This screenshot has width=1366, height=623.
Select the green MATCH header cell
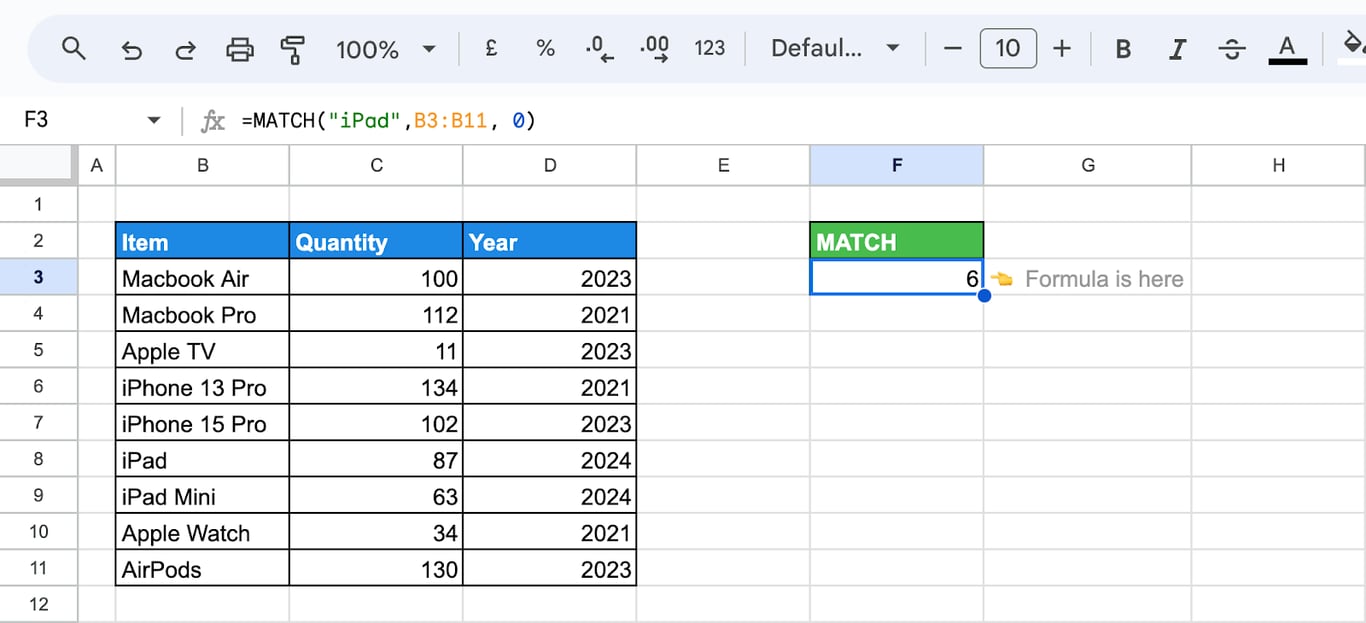point(897,241)
